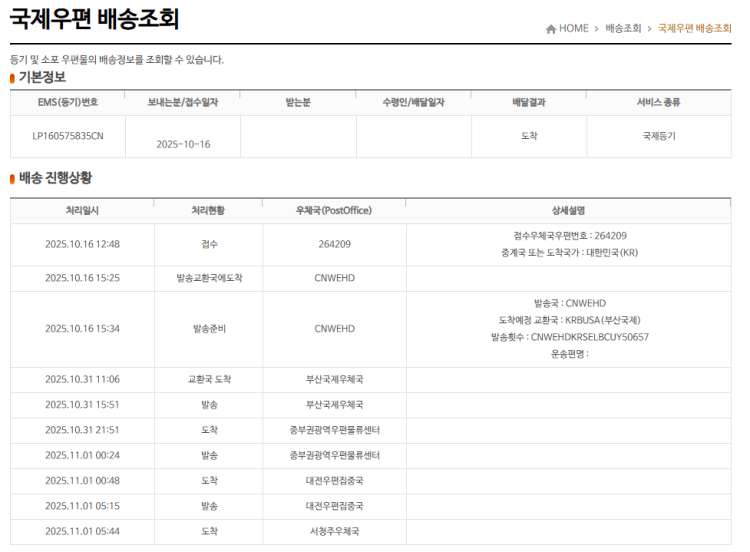The width and height of the screenshot is (750, 552).
Task: Go to the 배송조회 breadcrumb link
Action: point(623,29)
